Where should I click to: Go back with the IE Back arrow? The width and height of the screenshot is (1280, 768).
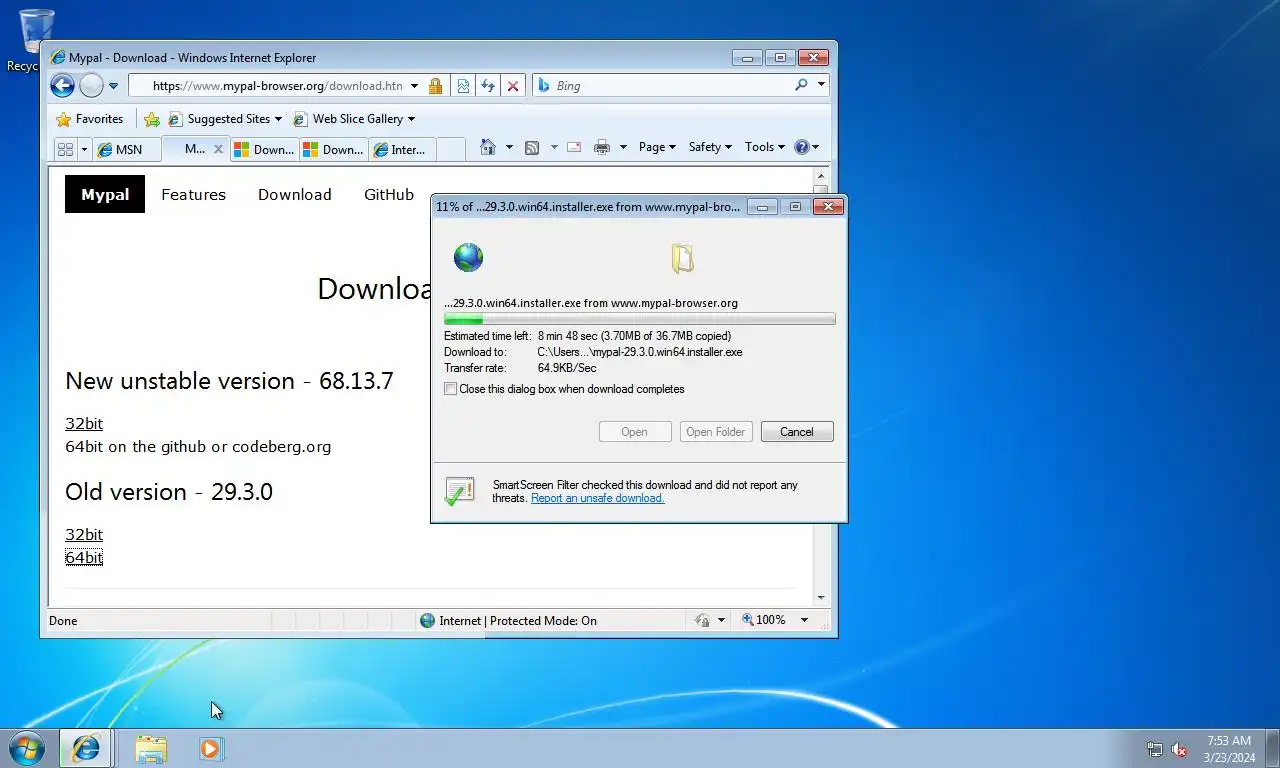click(x=62, y=86)
